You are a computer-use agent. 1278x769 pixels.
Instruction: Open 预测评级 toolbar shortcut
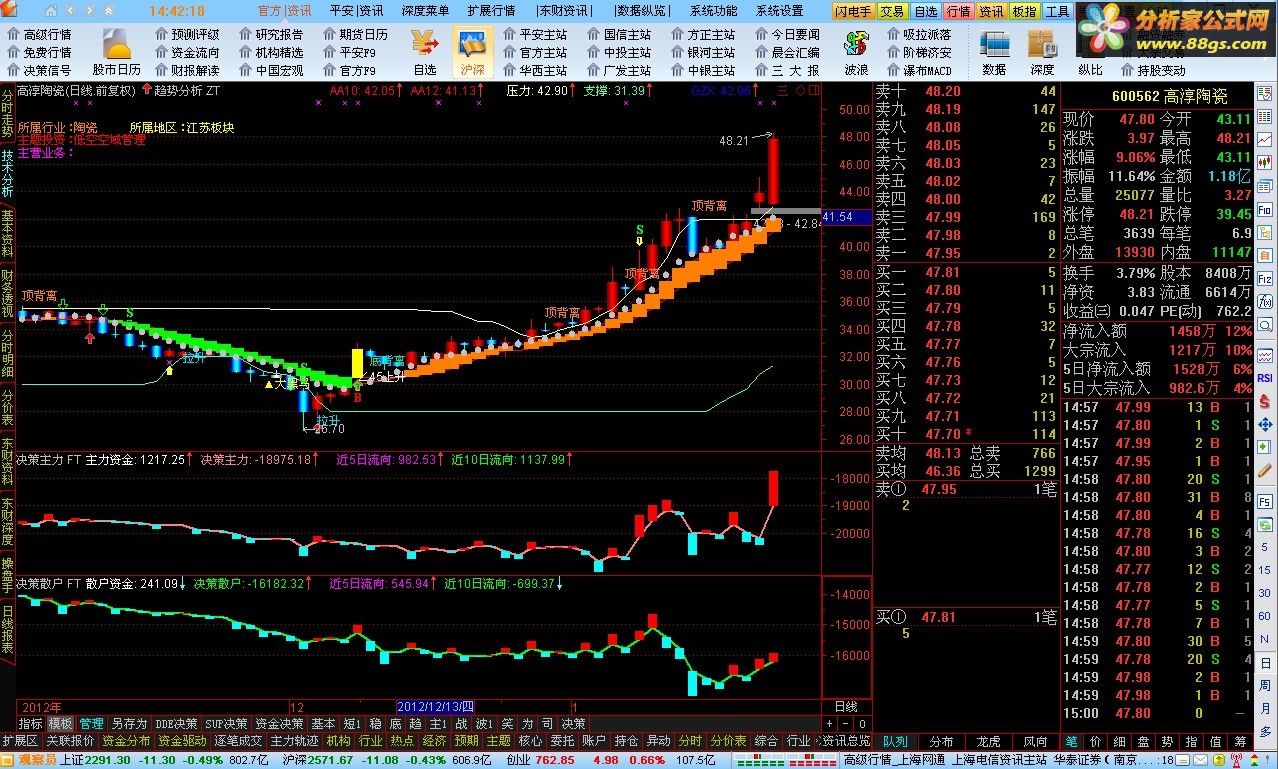click(x=185, y=34)
